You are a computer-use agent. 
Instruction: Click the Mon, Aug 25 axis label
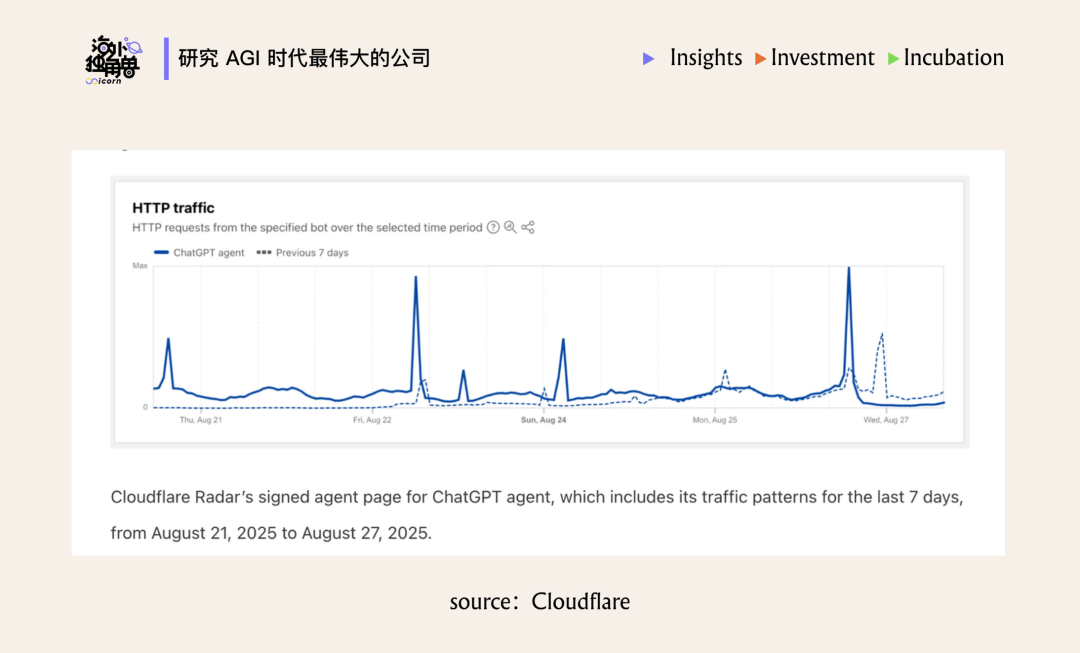point(715,421)
